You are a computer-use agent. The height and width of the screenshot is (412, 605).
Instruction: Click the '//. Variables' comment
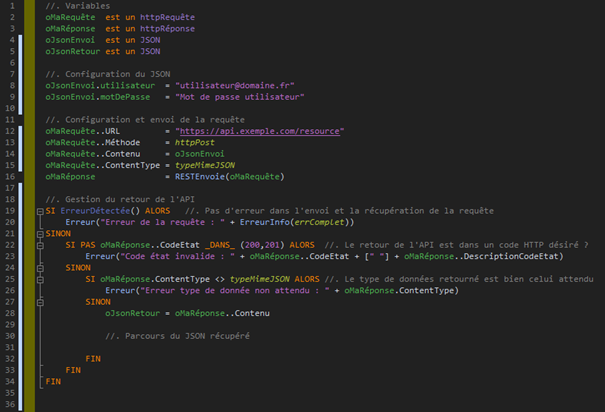(78, 6)
